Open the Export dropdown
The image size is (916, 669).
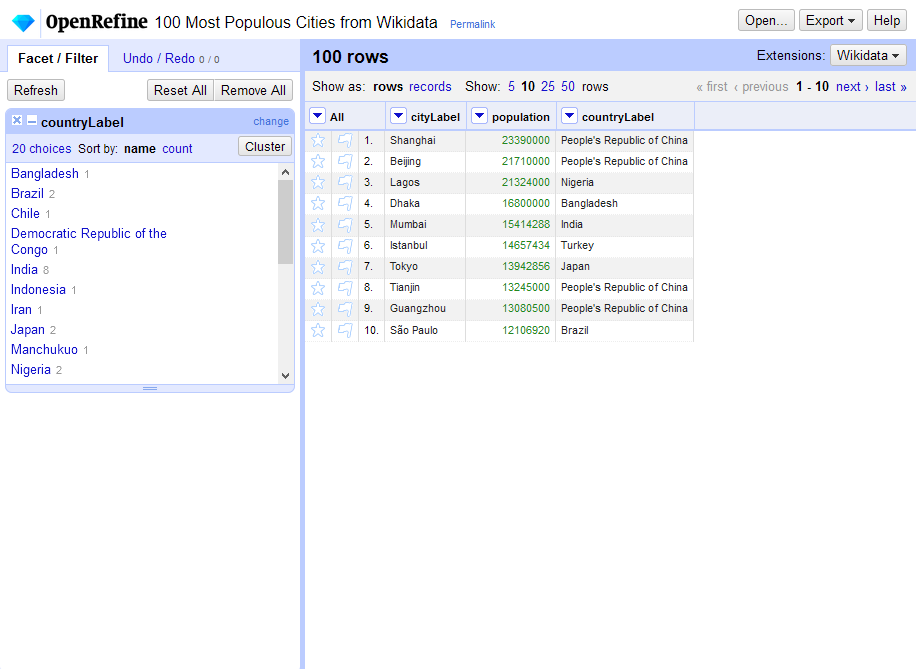tap(830, 20)
